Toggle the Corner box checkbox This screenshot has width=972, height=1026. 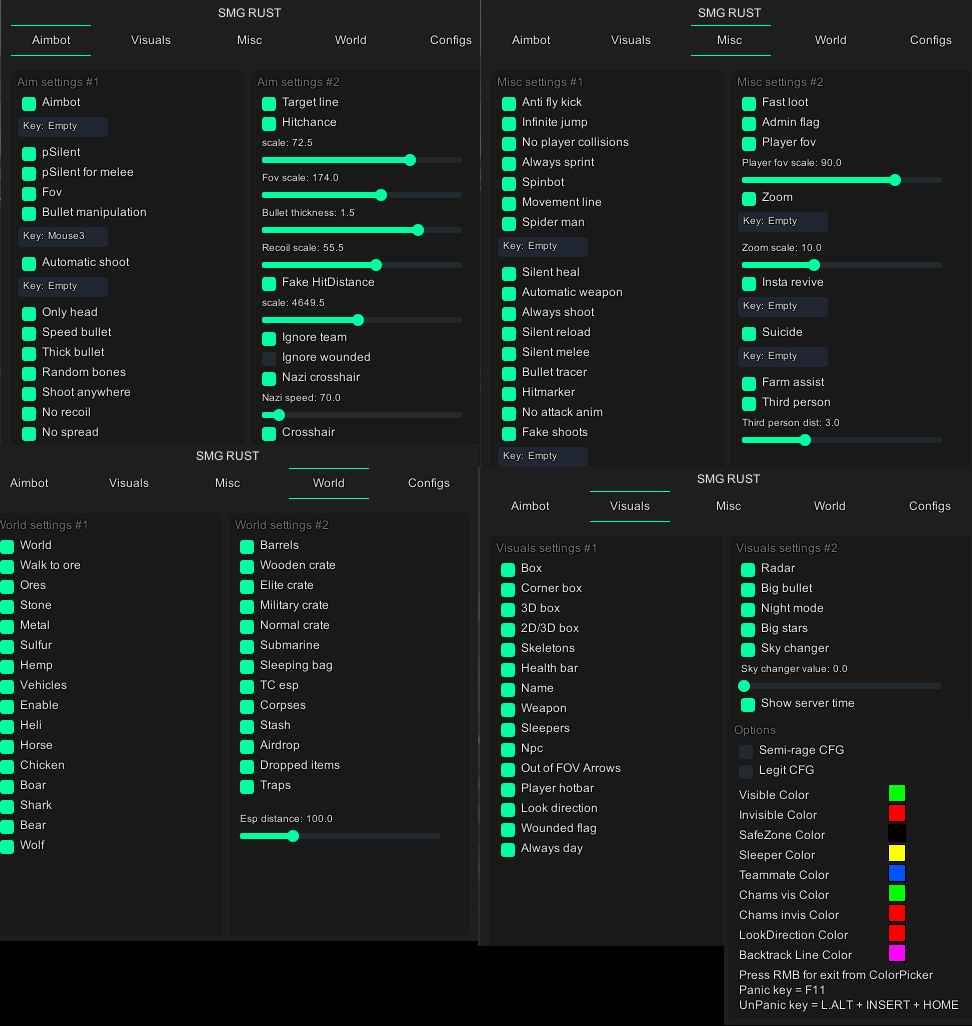[x=508, y=590]
